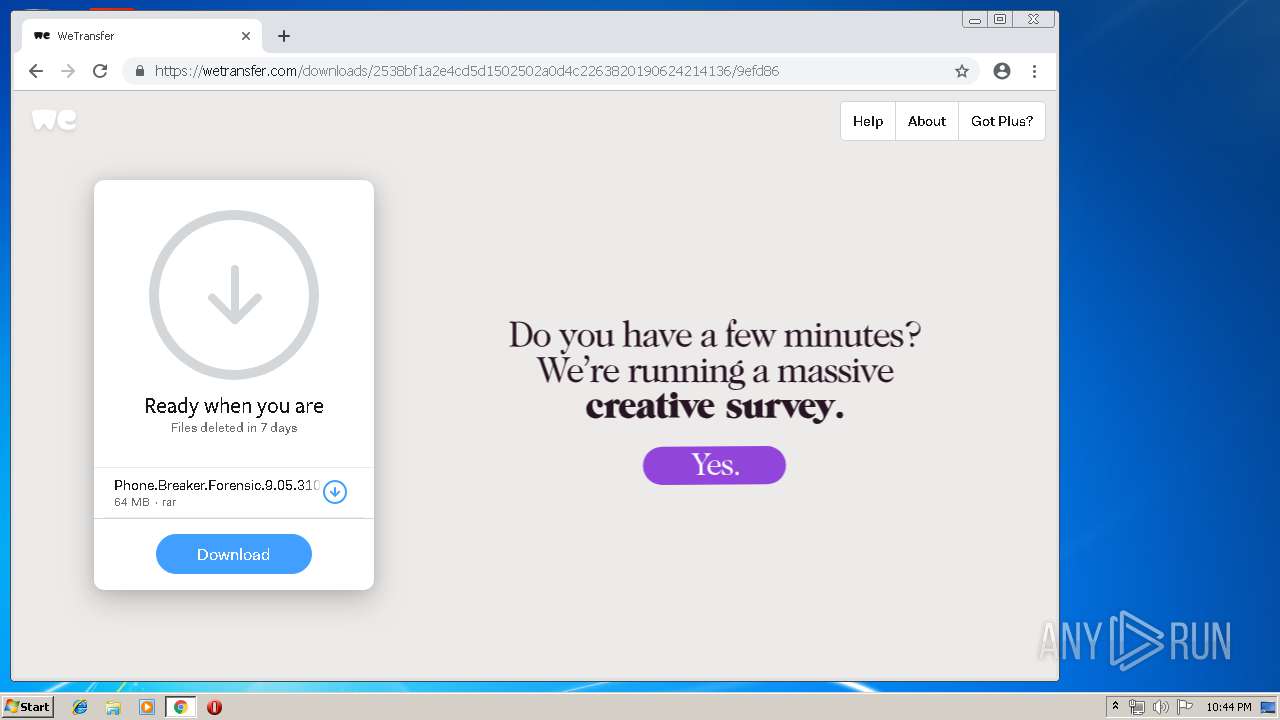Click the large circular download arrow

pyautogui.click(x=234, y=295)
